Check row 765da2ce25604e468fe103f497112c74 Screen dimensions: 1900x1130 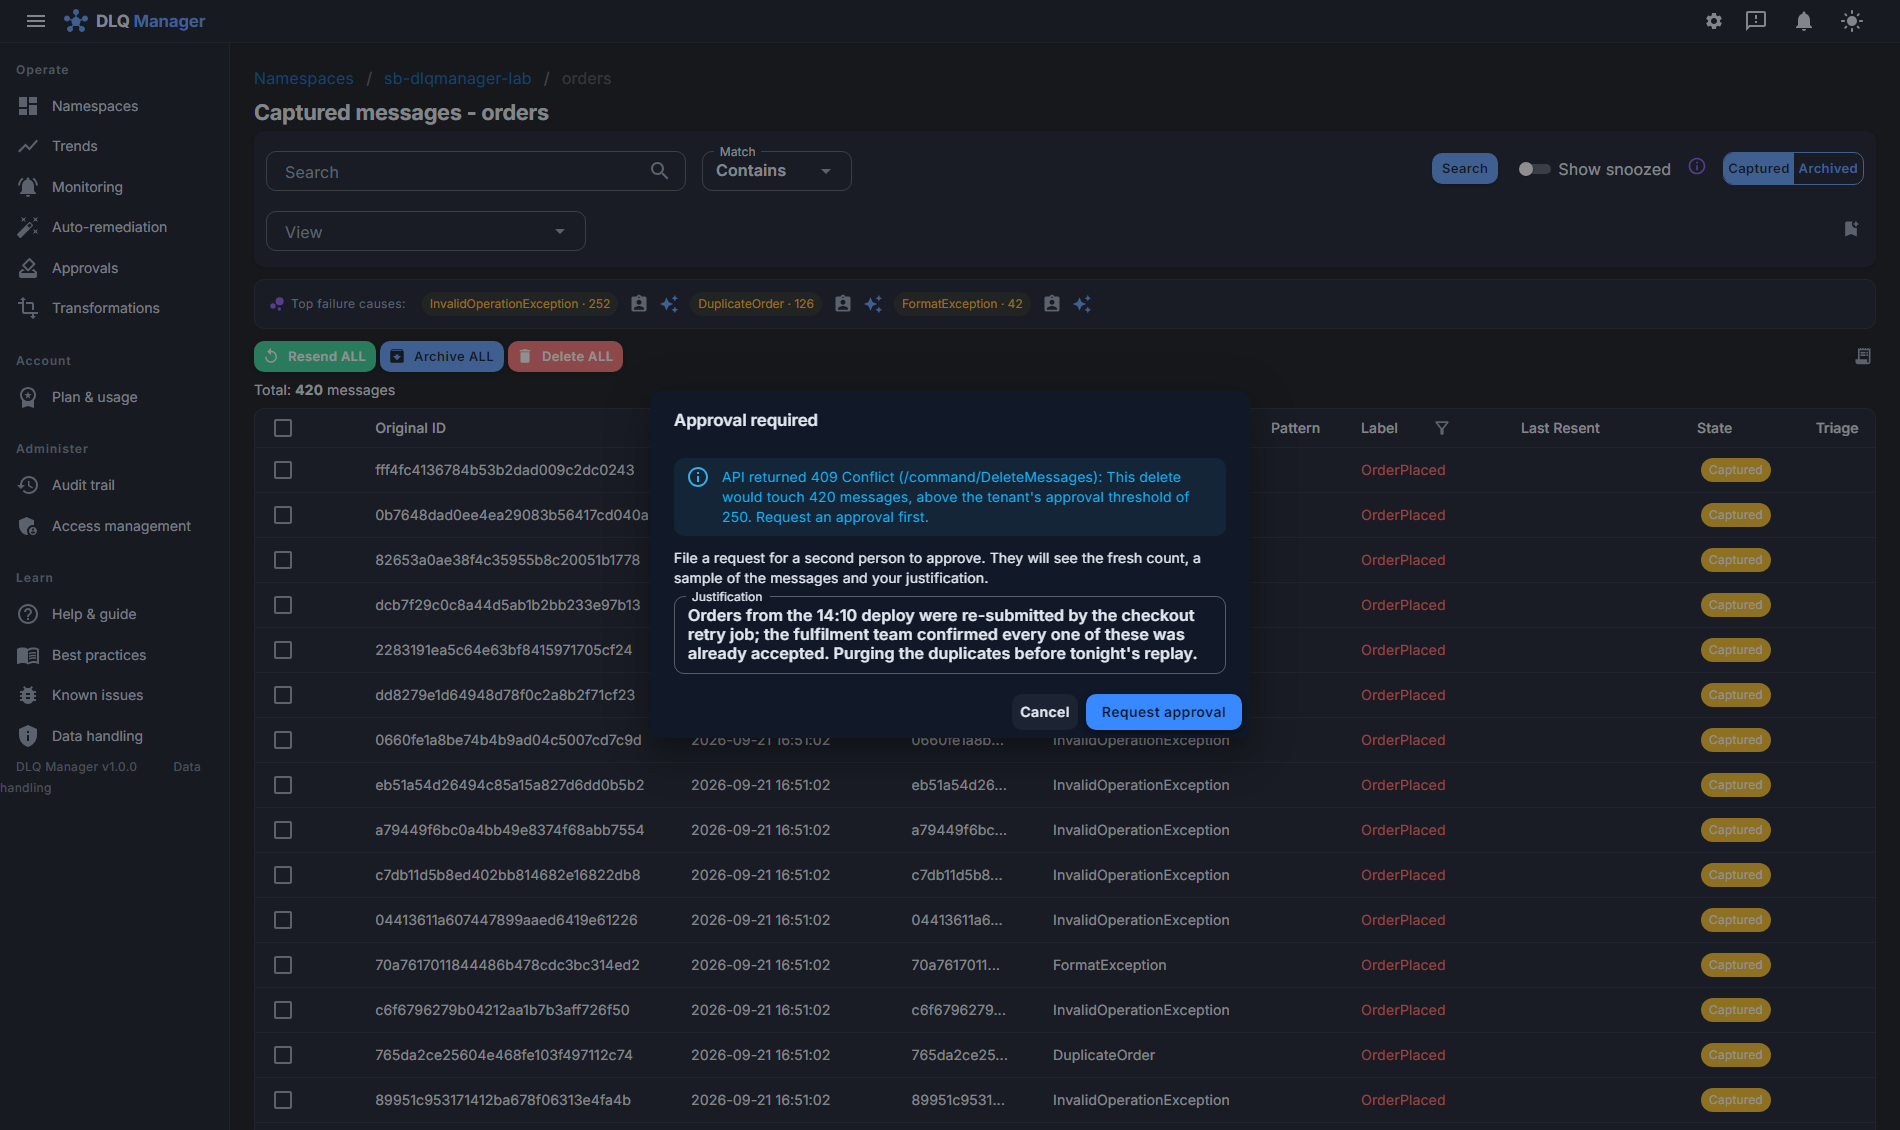283,1055
